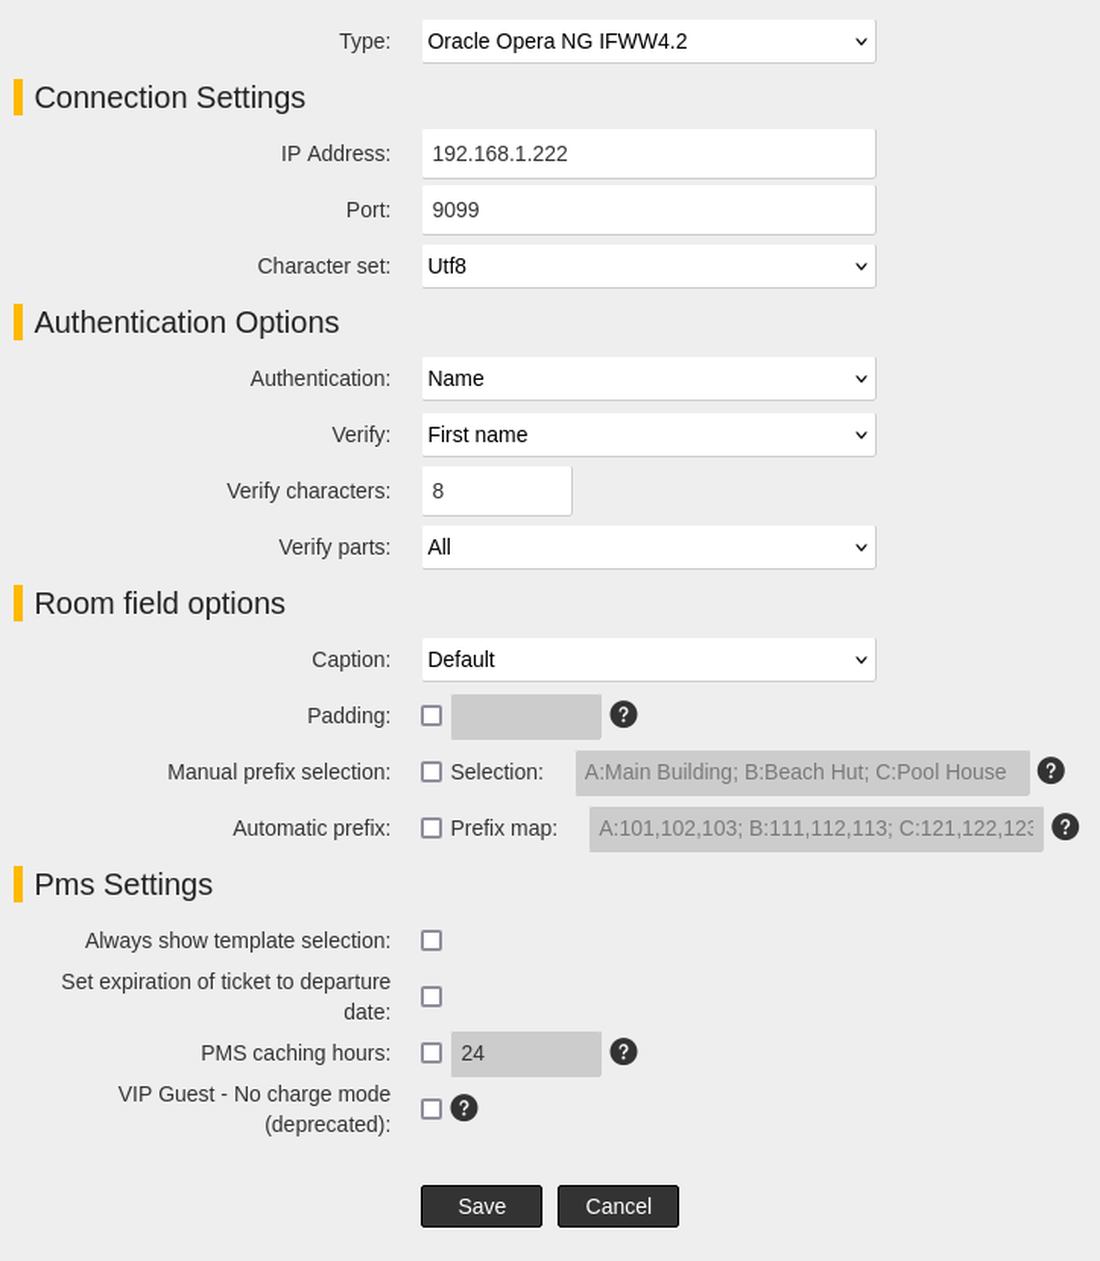Expand the Verify parts dropdown

click(648, 548)
